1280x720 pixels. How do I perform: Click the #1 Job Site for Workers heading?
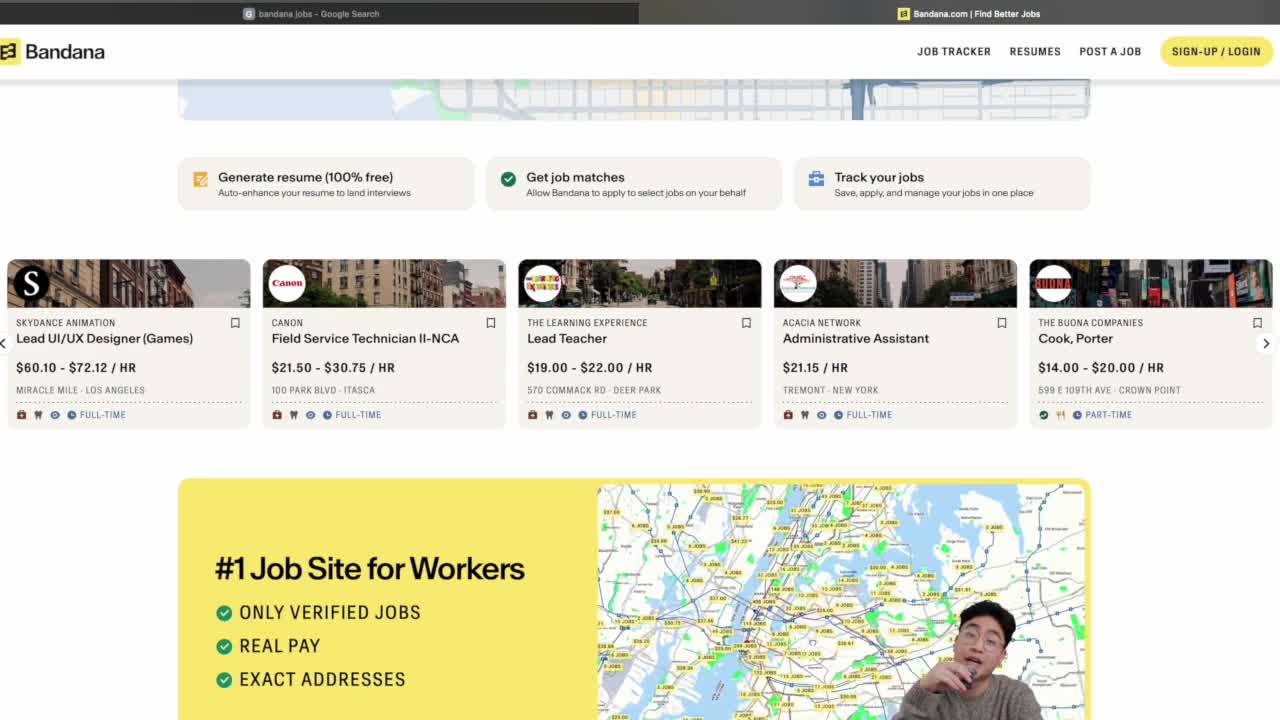point(370,568)
